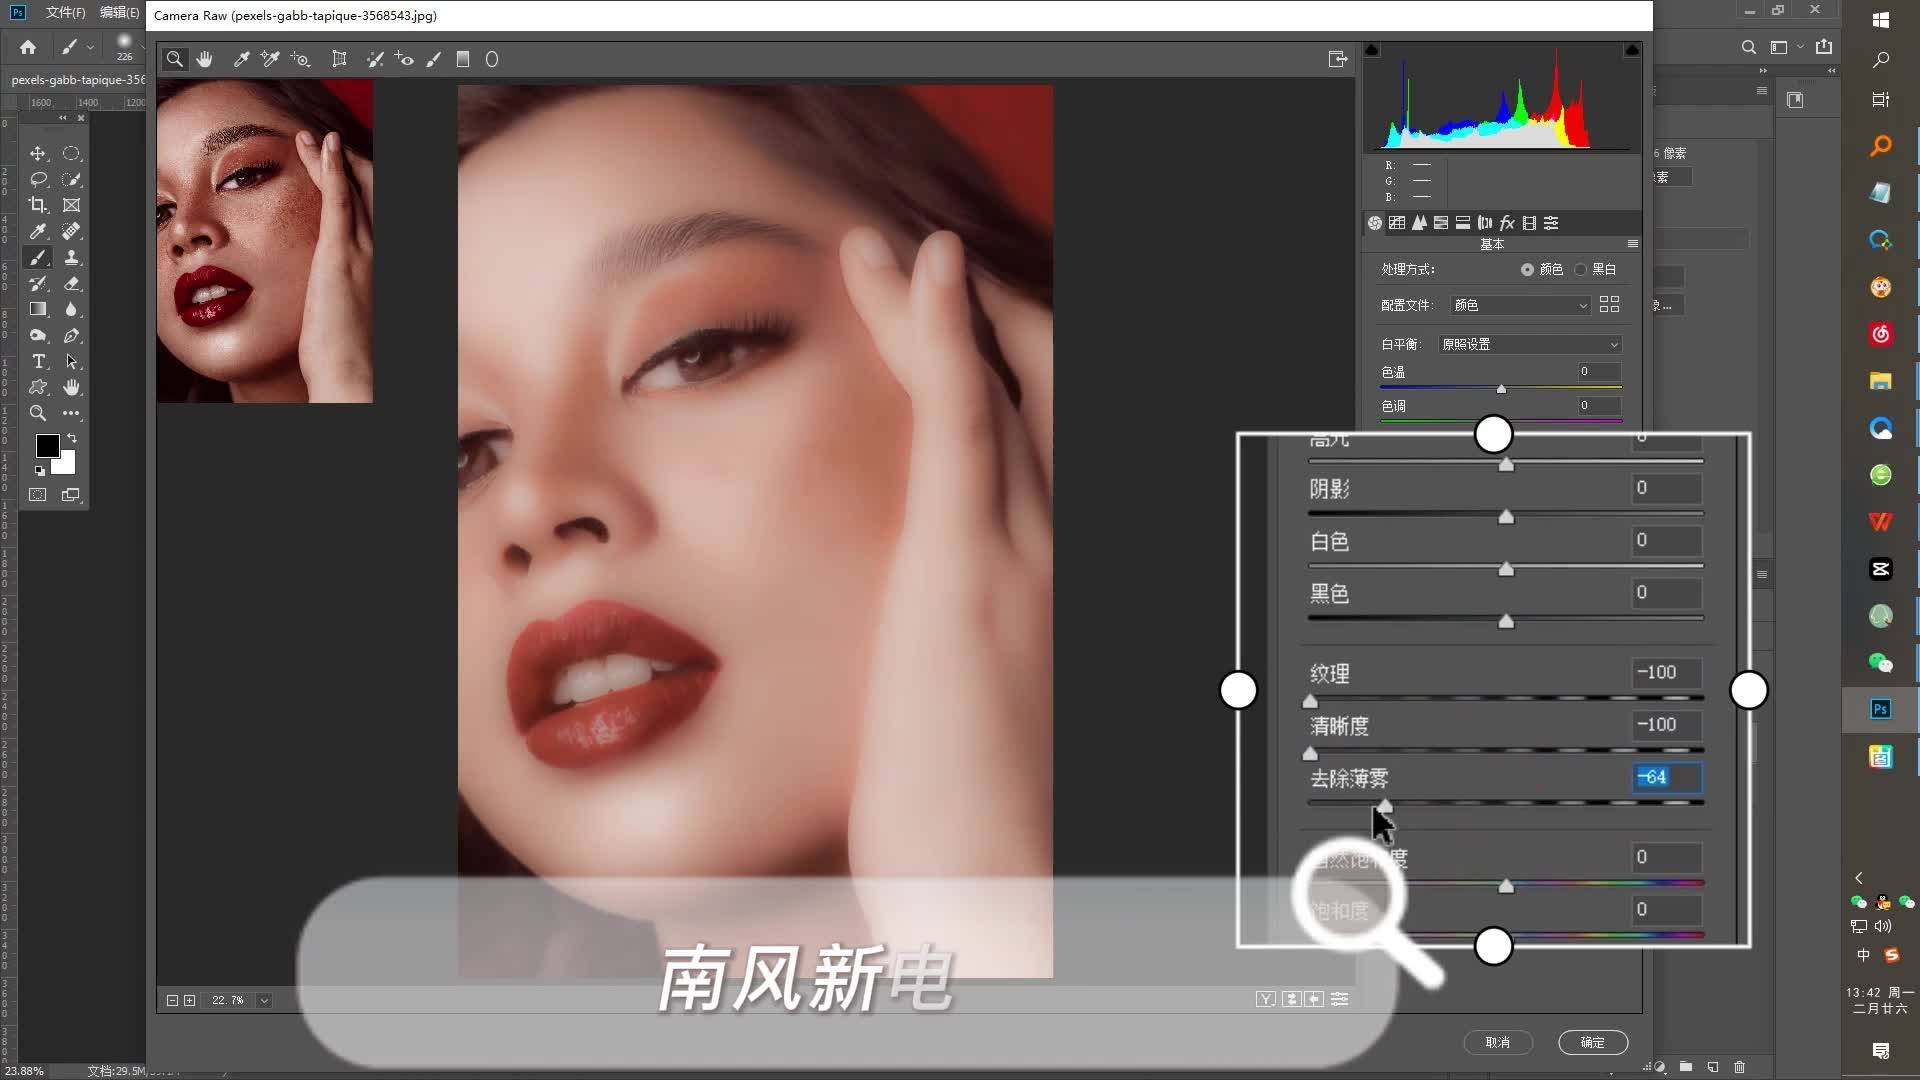Image resolution: width=1920 pixels, height=1080 pixels.
Task: Open the Tone Curve panel tab
Action: point(1397,223)
